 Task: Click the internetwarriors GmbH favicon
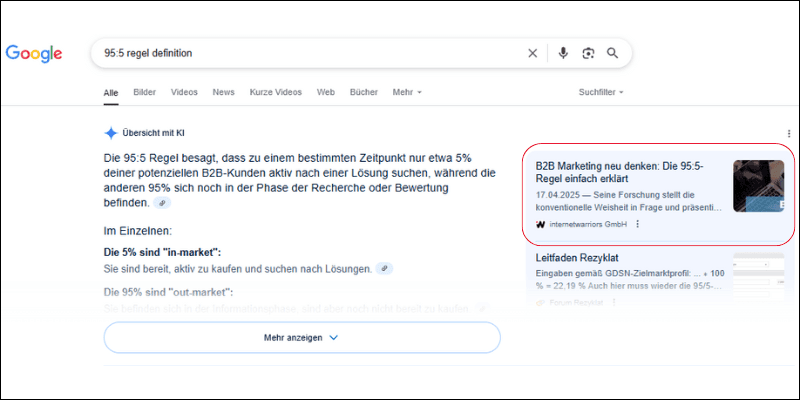click(540, 224)
